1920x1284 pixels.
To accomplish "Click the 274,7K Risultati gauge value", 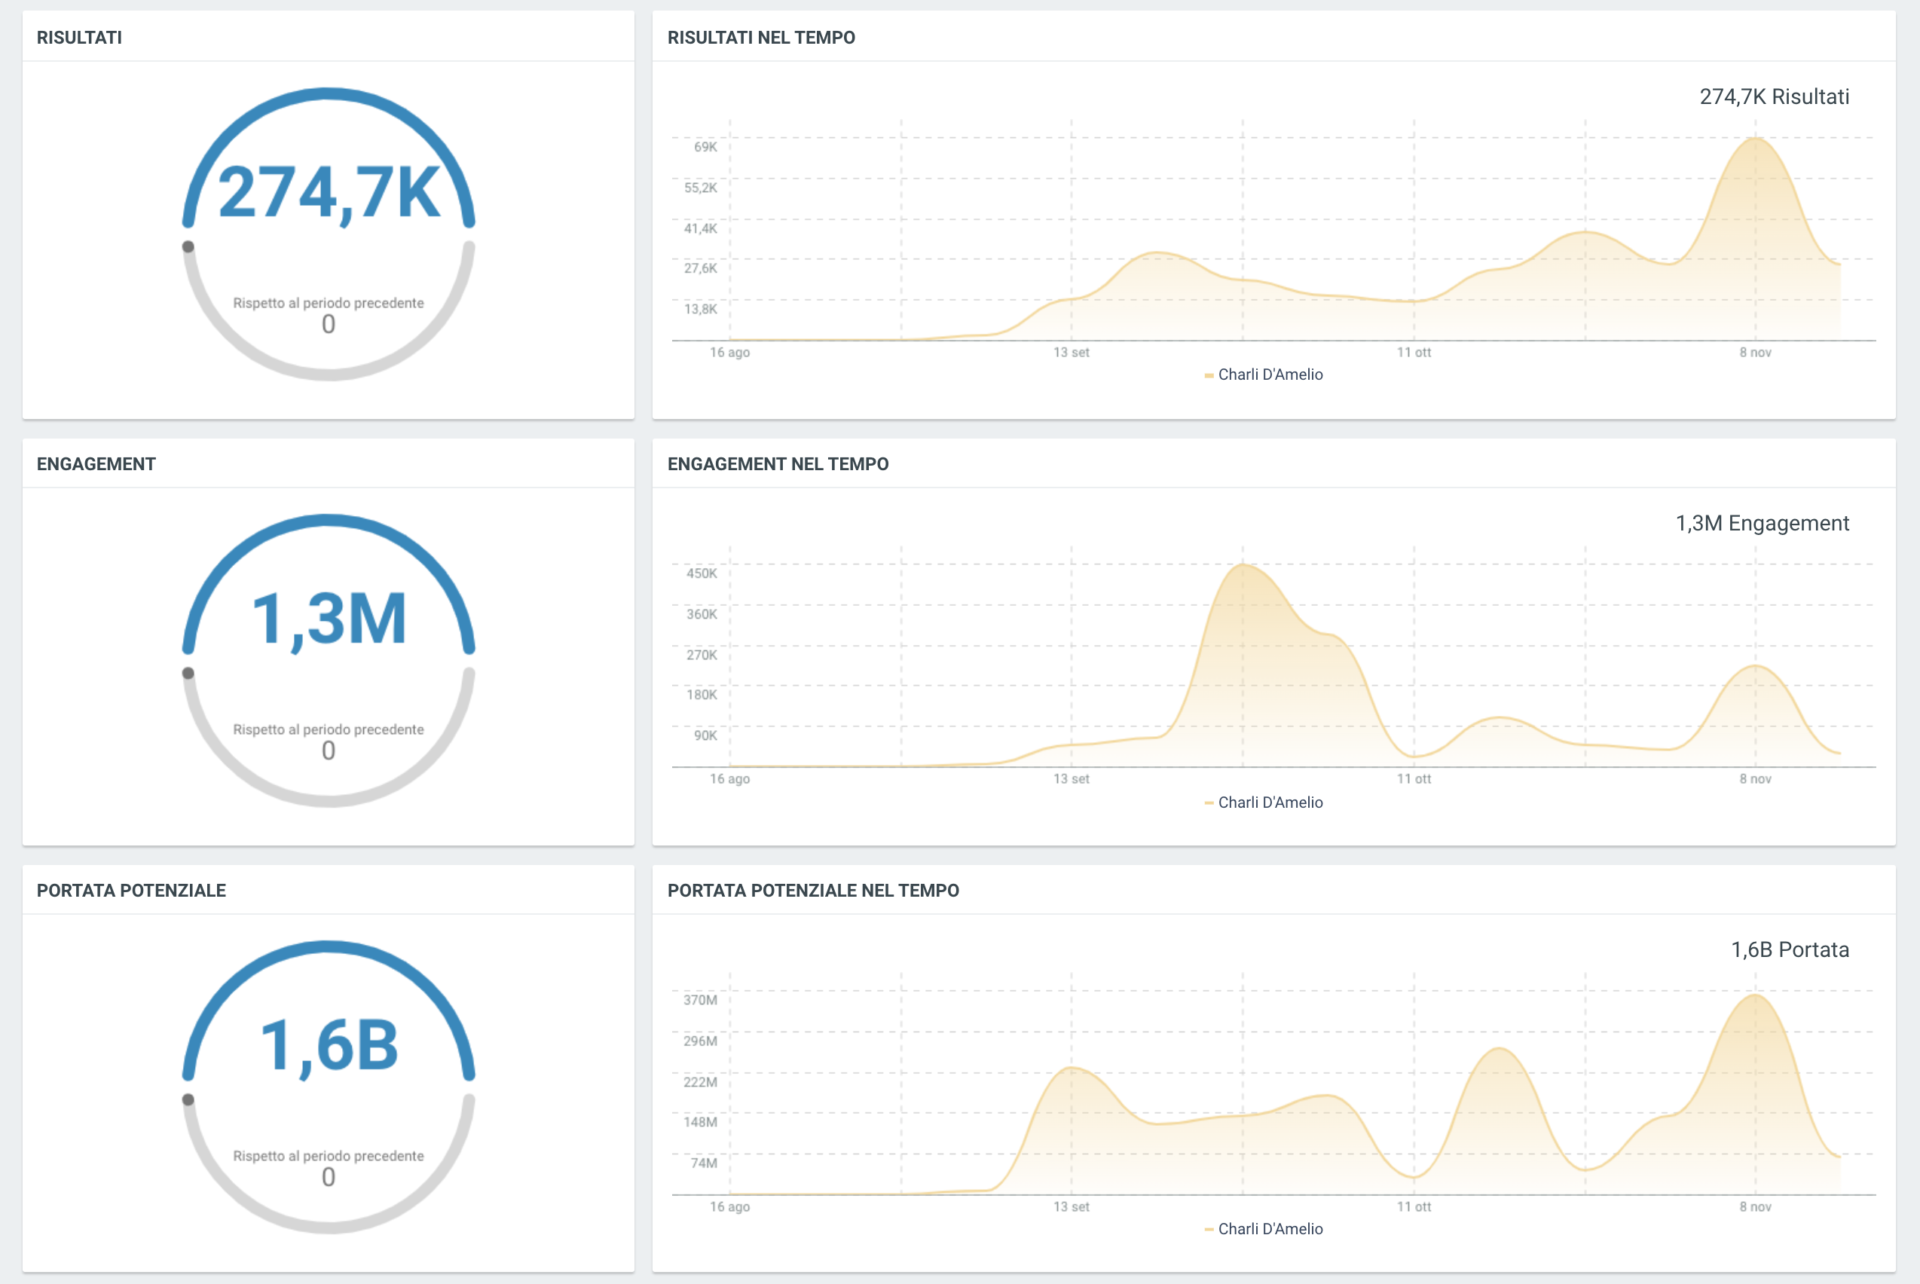I will (x=329, y=193).
